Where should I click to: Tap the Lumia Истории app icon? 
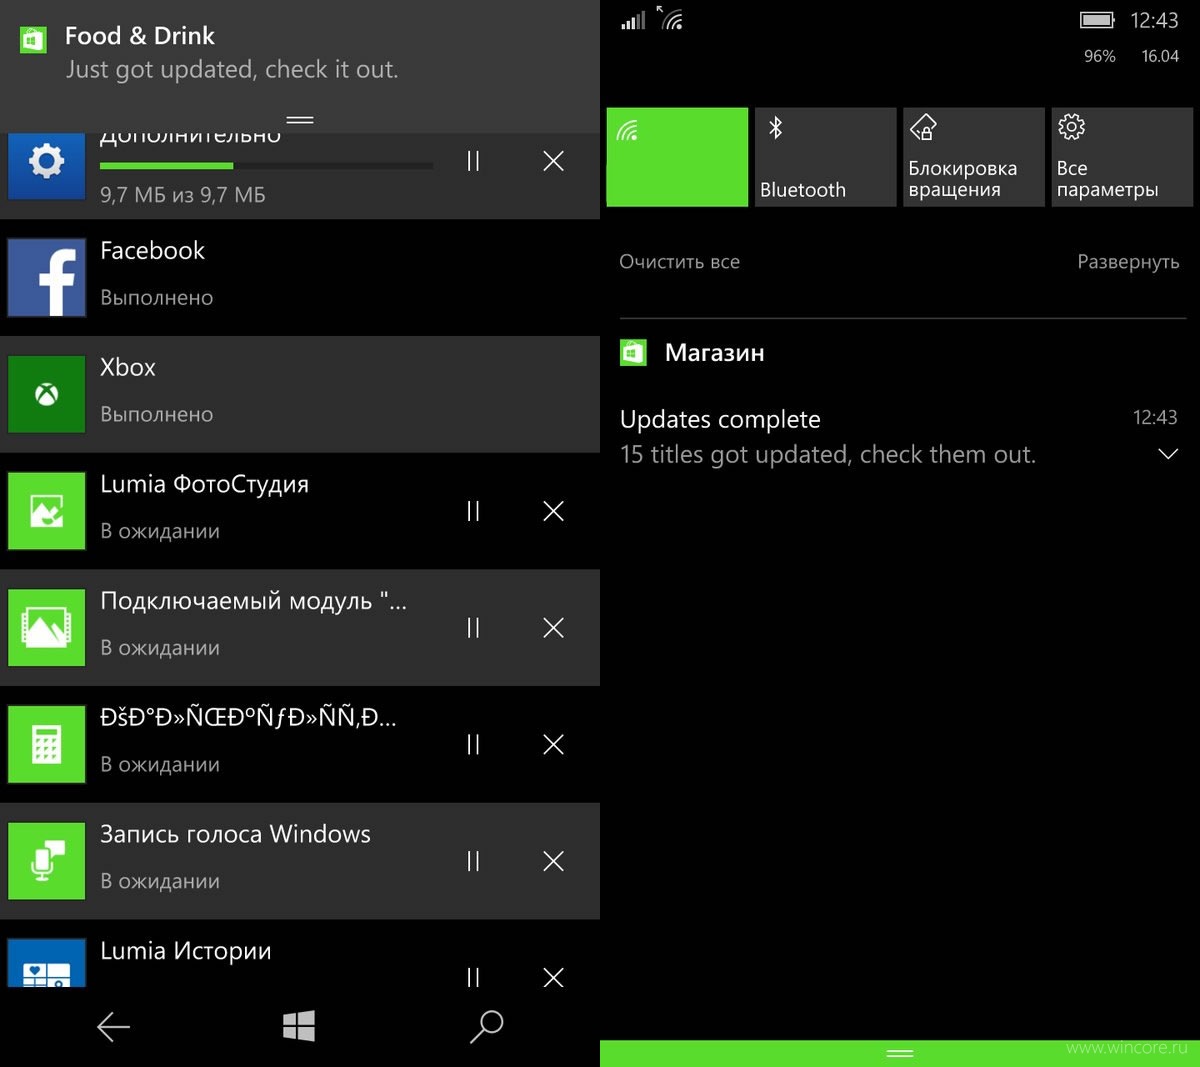point(47,963)
